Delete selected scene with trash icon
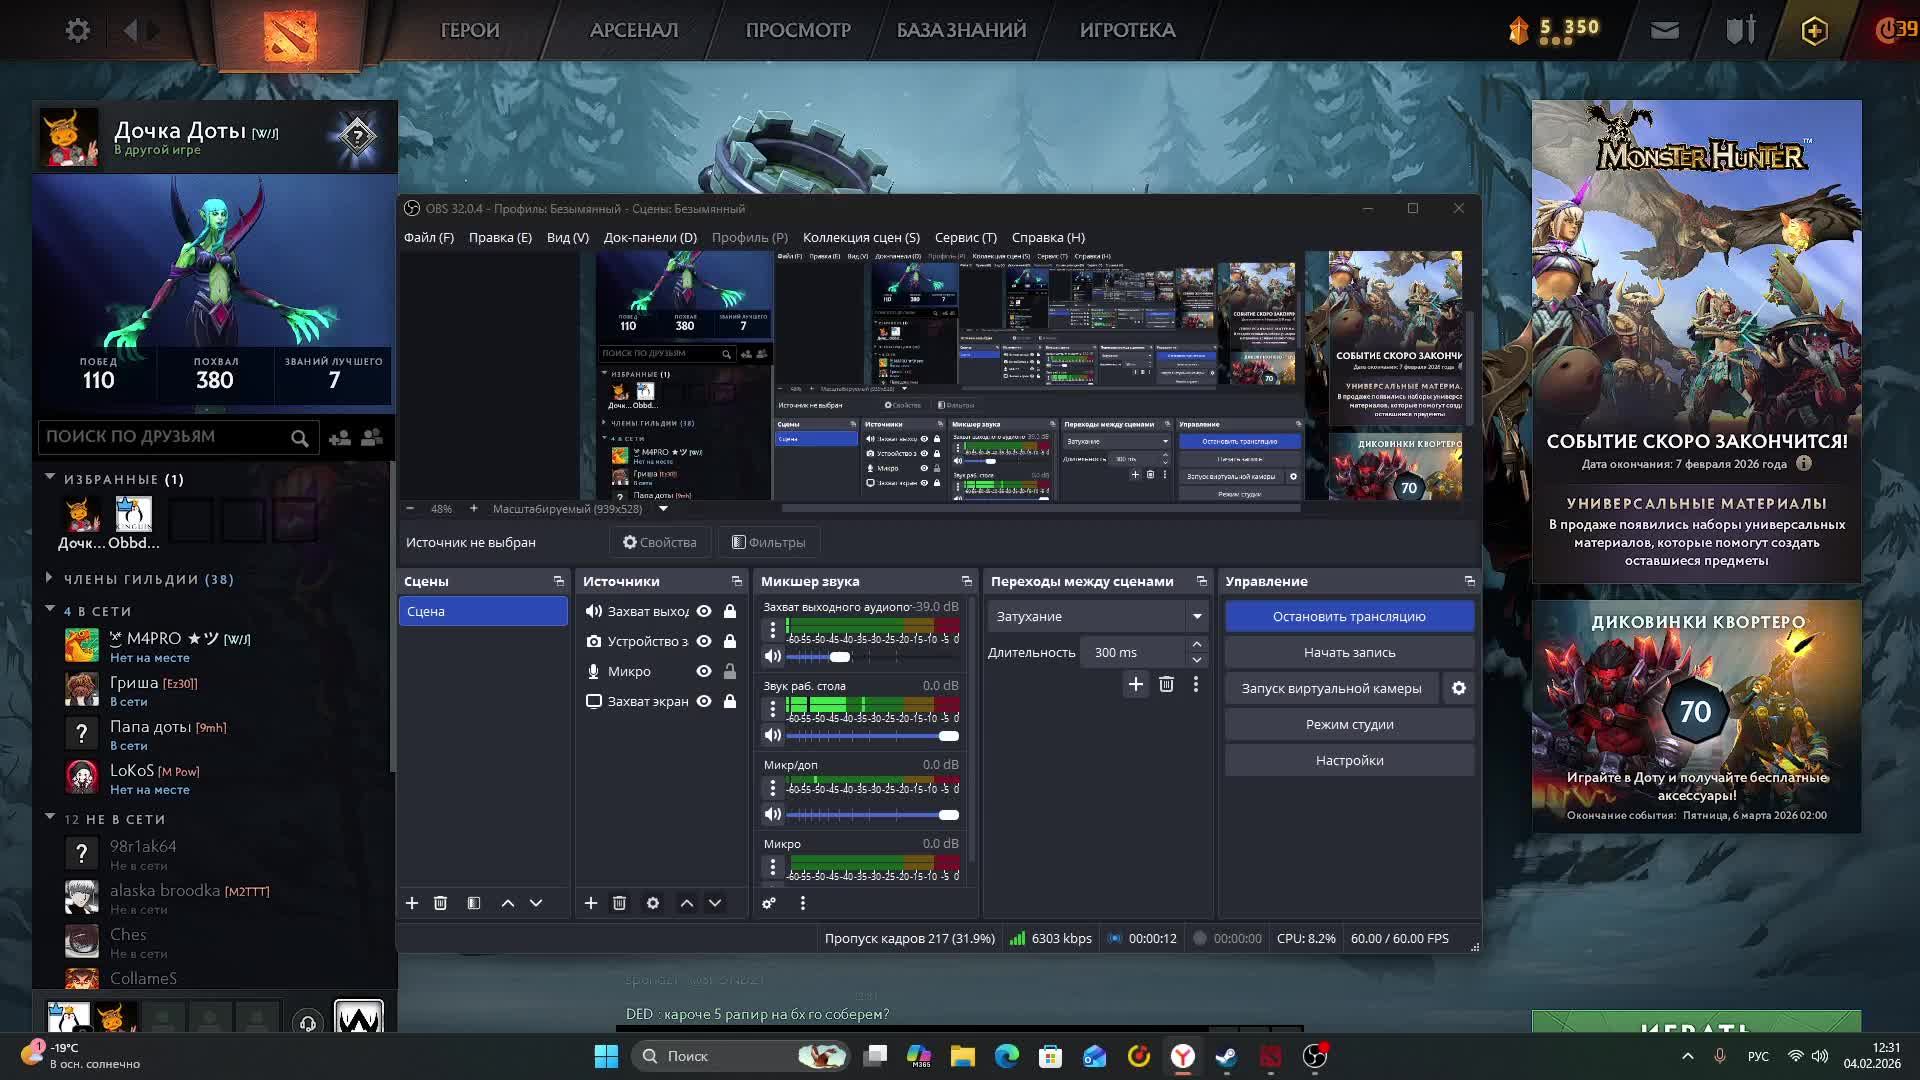Viewport: 1920px width, 1080px height. [x=440, y=903]
